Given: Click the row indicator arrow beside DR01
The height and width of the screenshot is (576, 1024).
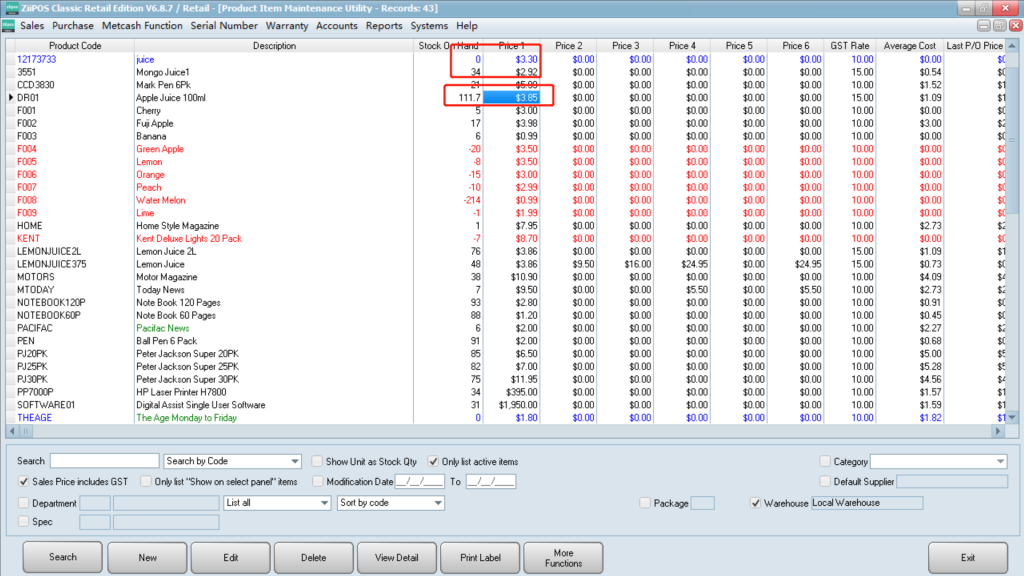Looking at the screenshot, I should pyautogui.click(x=10, y=98).
